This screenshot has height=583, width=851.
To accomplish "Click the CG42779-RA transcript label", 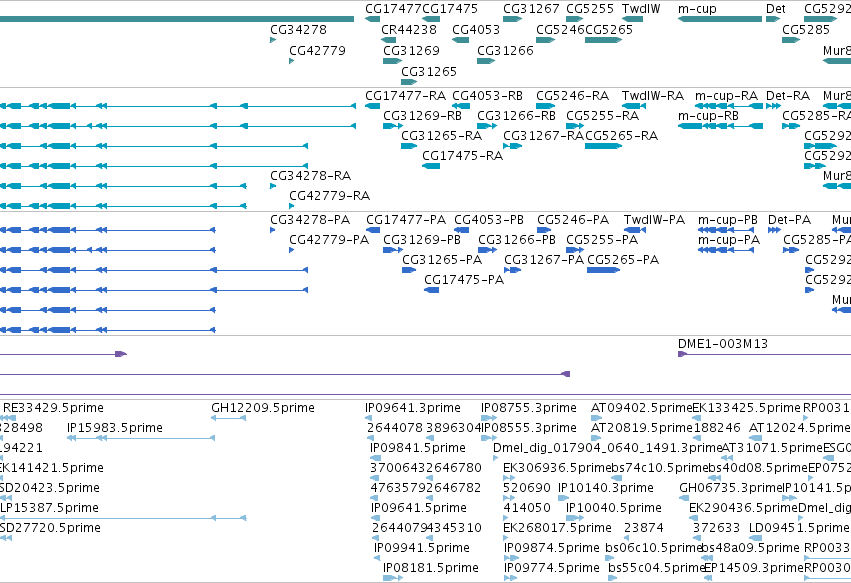I will [x=329, y=195].
